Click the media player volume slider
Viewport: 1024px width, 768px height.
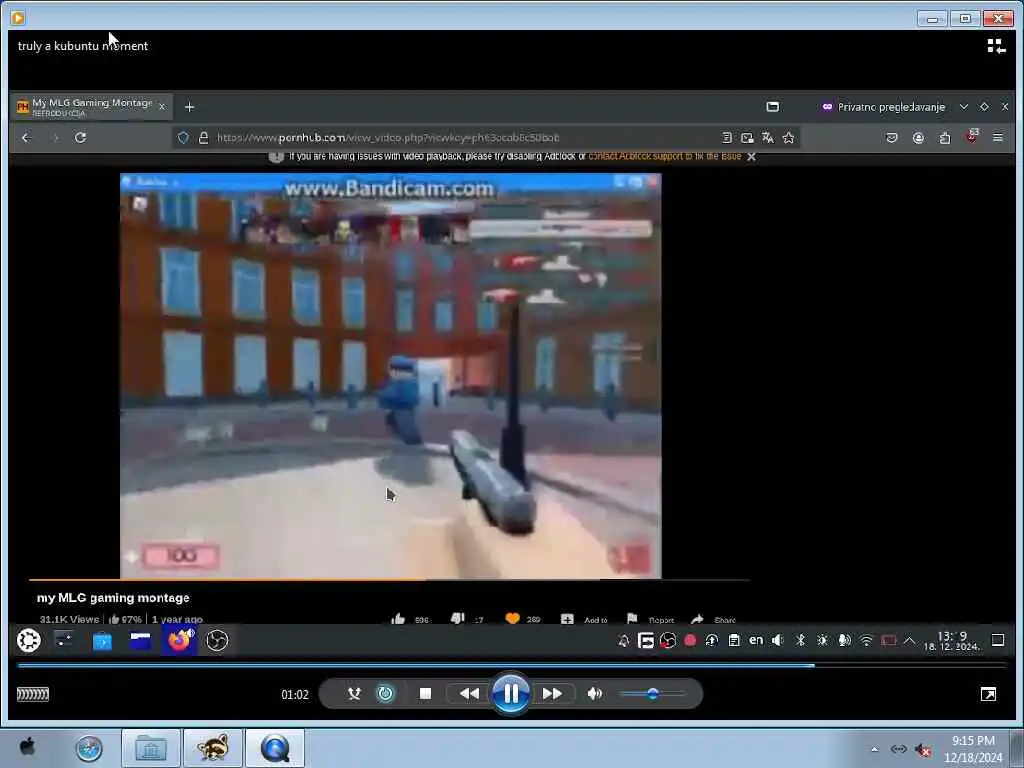[x=652, y=694]
